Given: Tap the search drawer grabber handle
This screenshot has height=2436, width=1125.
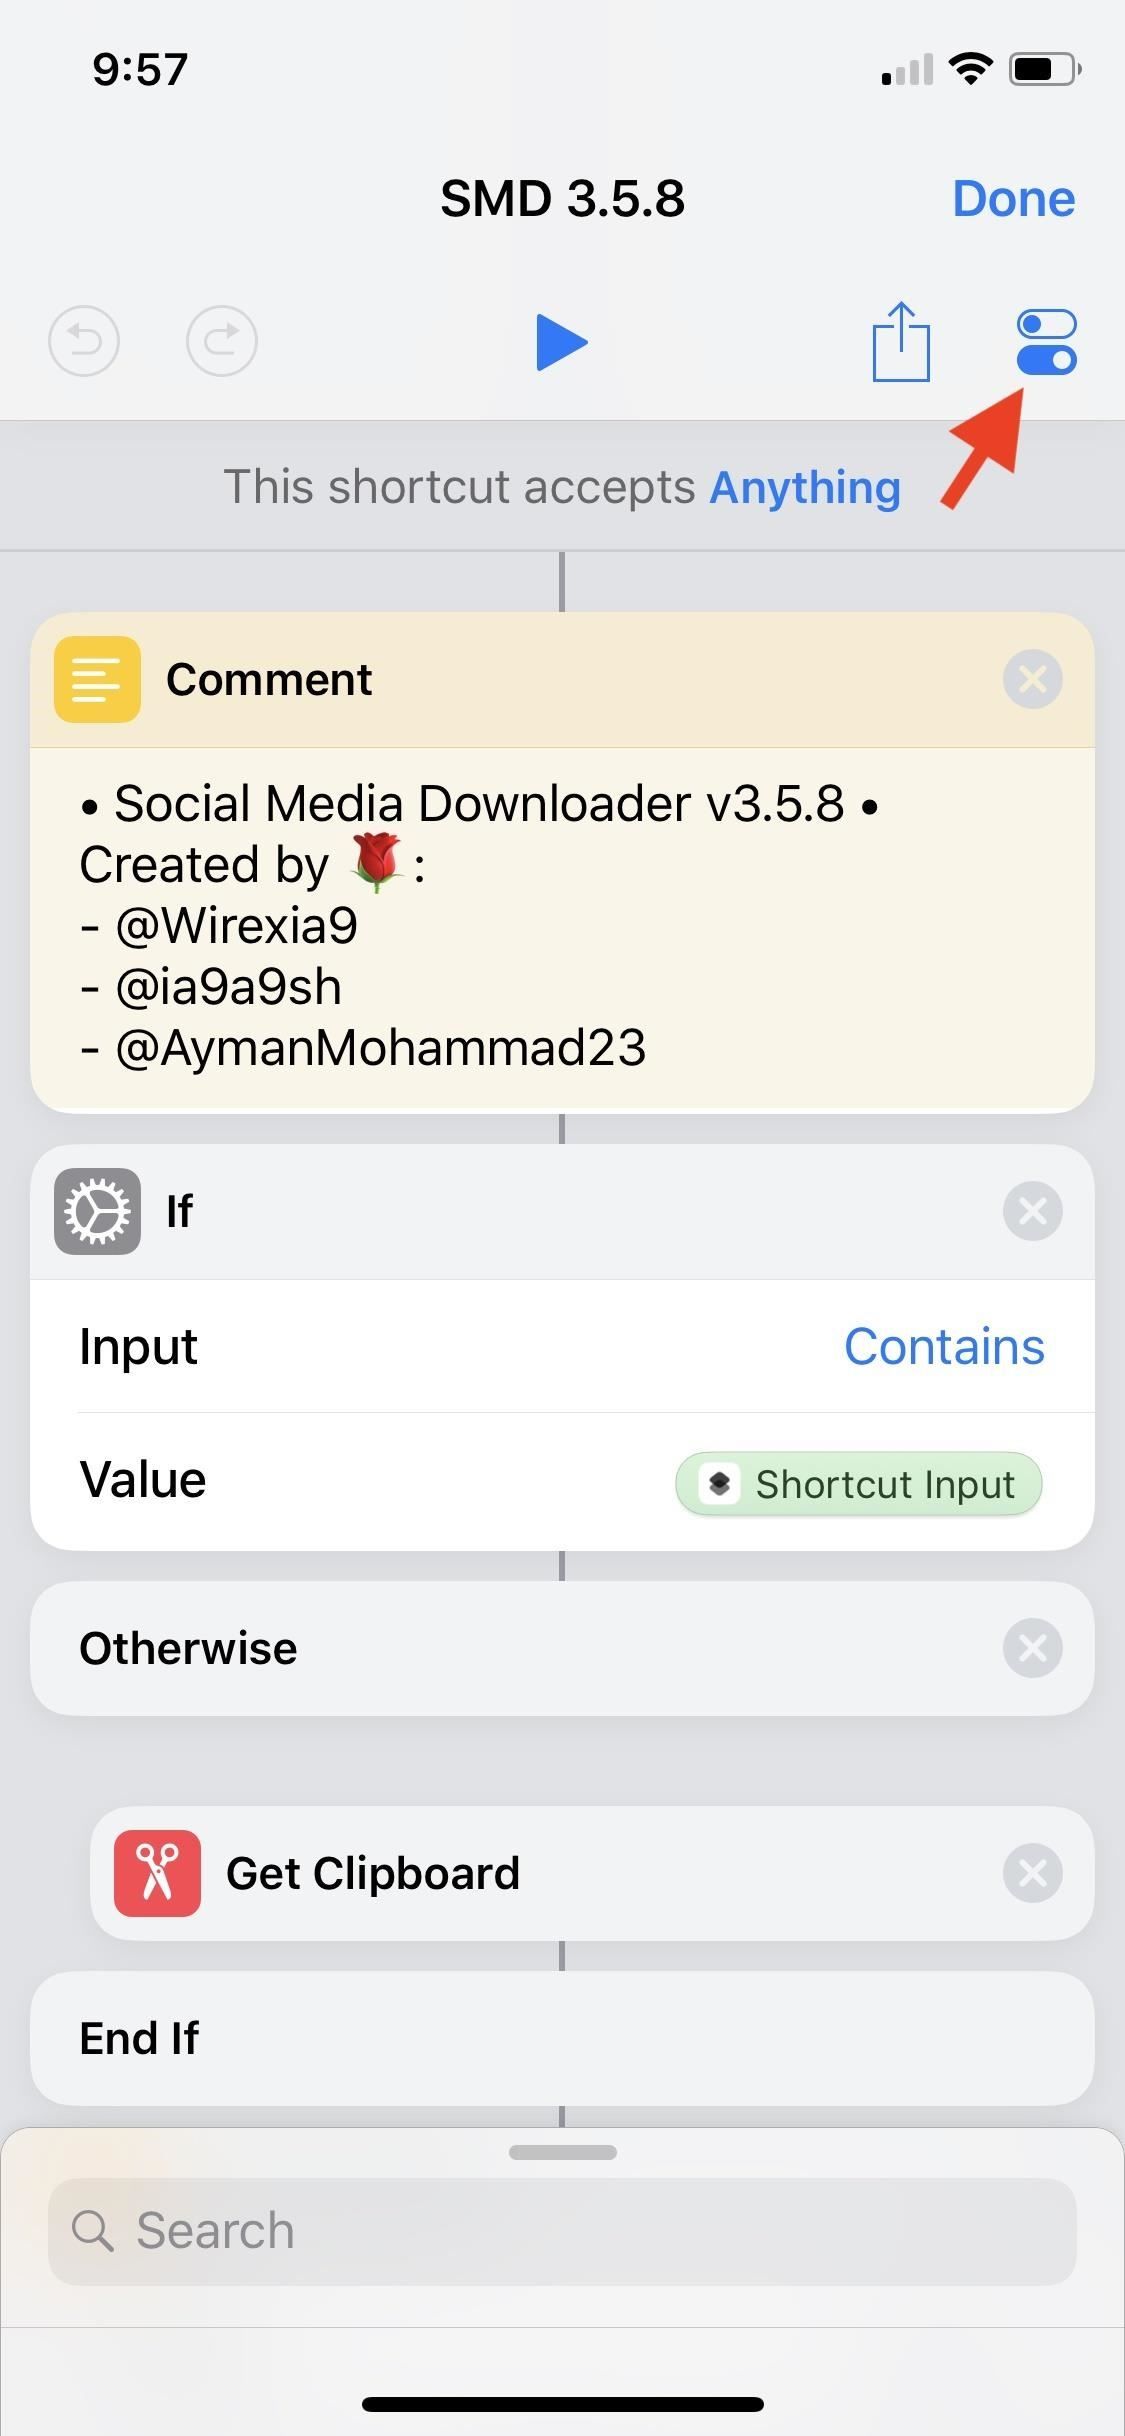Looking at the screenshot, I should tap(562, 2152).
